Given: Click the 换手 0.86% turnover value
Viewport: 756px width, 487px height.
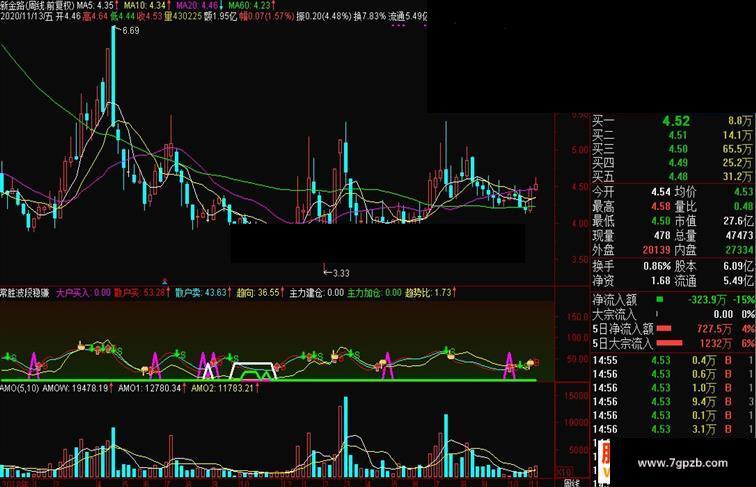Looking at the screenshot, I should coord(657,266).
